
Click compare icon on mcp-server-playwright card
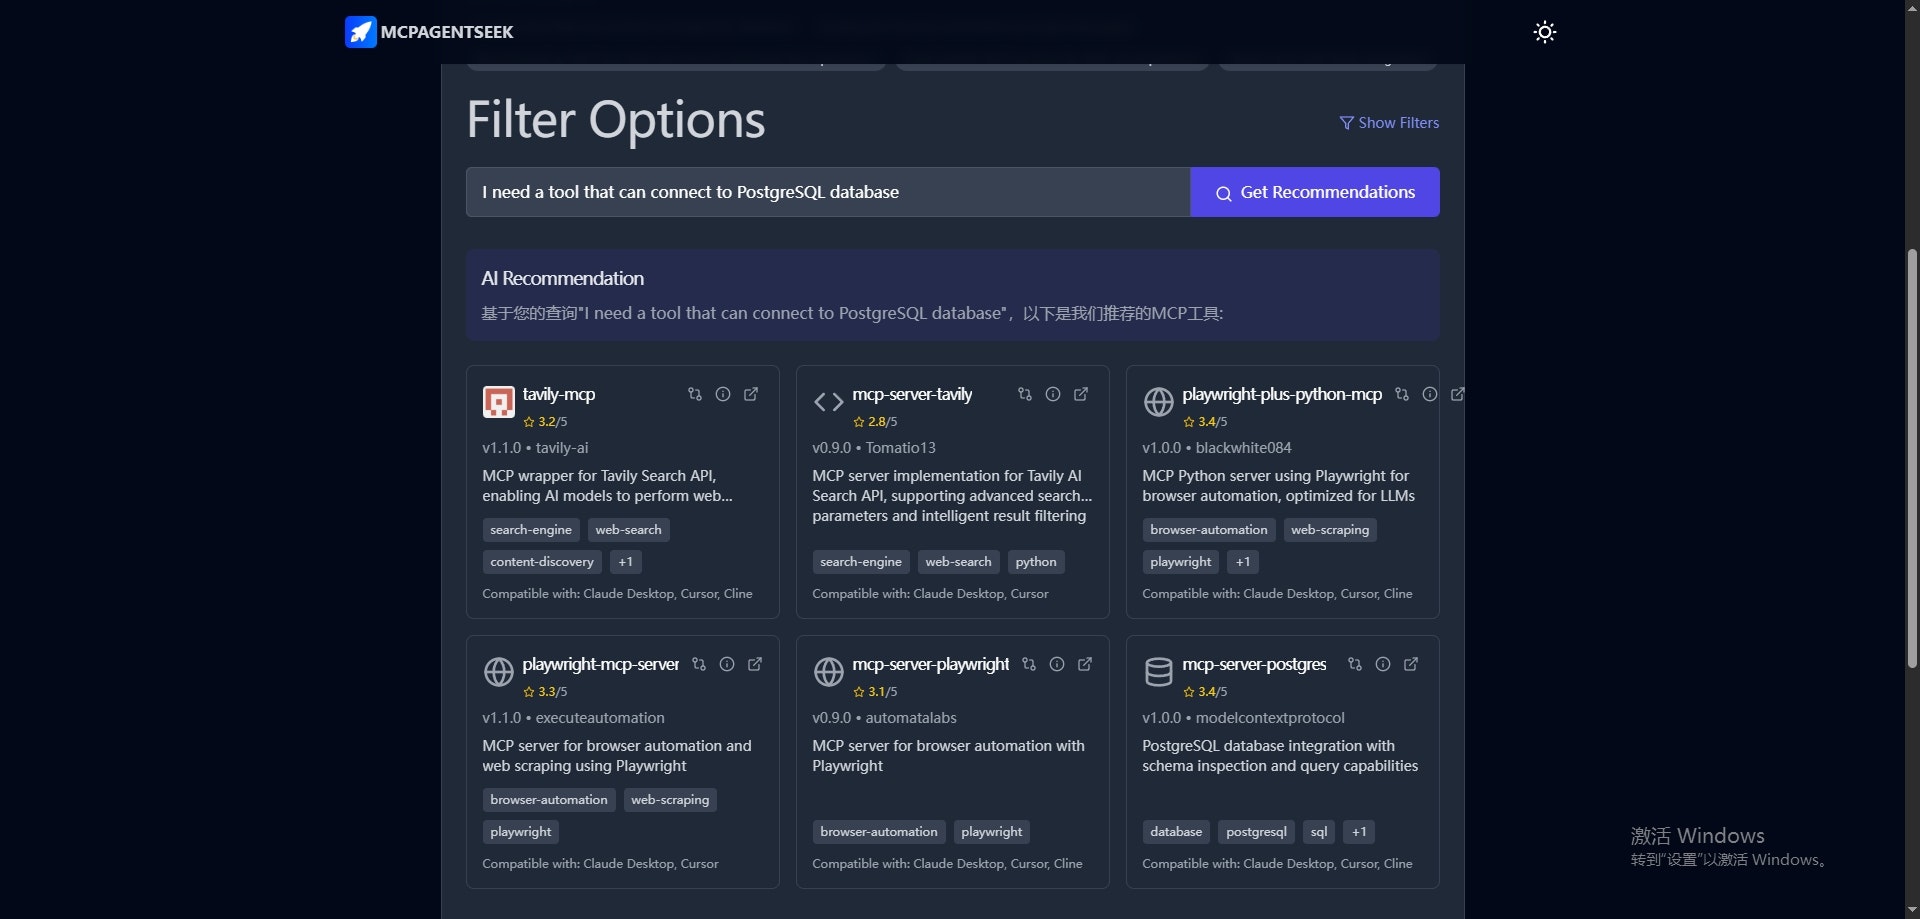pos(1029,664)
